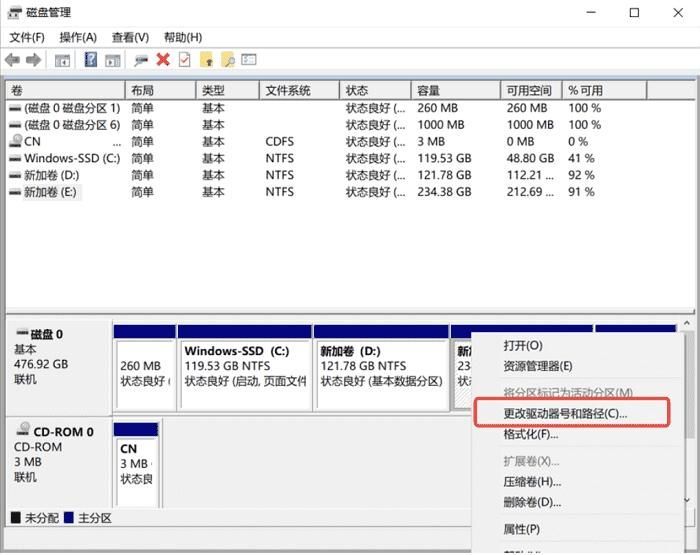Click the yellow folder create toolbar icon

[x=206, y=59]
